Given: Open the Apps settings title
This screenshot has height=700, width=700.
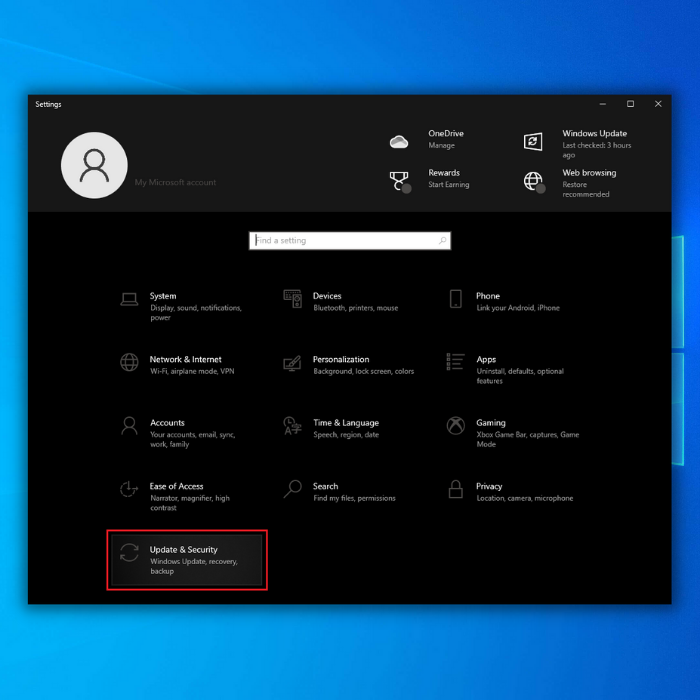Looking at the screenshot, I should coord(486,359).
